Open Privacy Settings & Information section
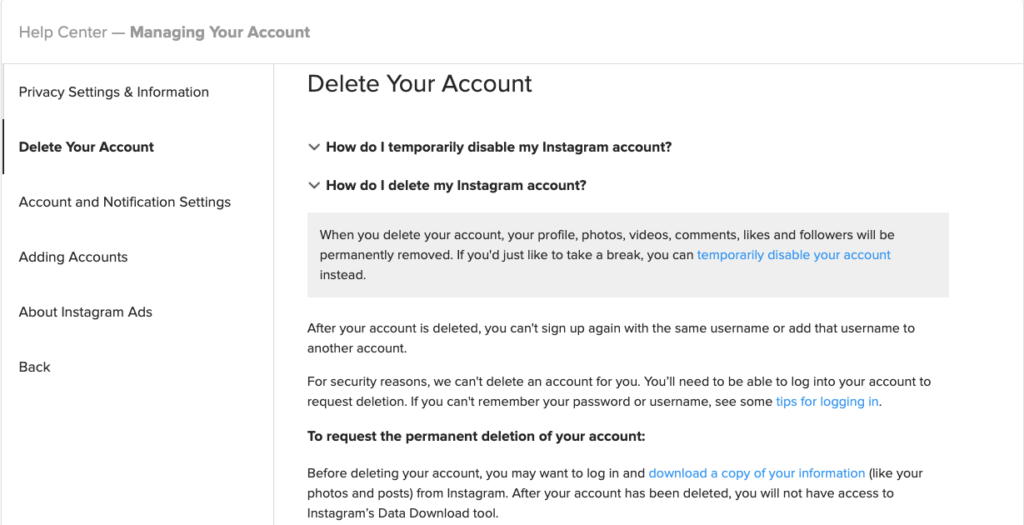1024x525 pixels. pyautogui.click(x=114, y=92)
